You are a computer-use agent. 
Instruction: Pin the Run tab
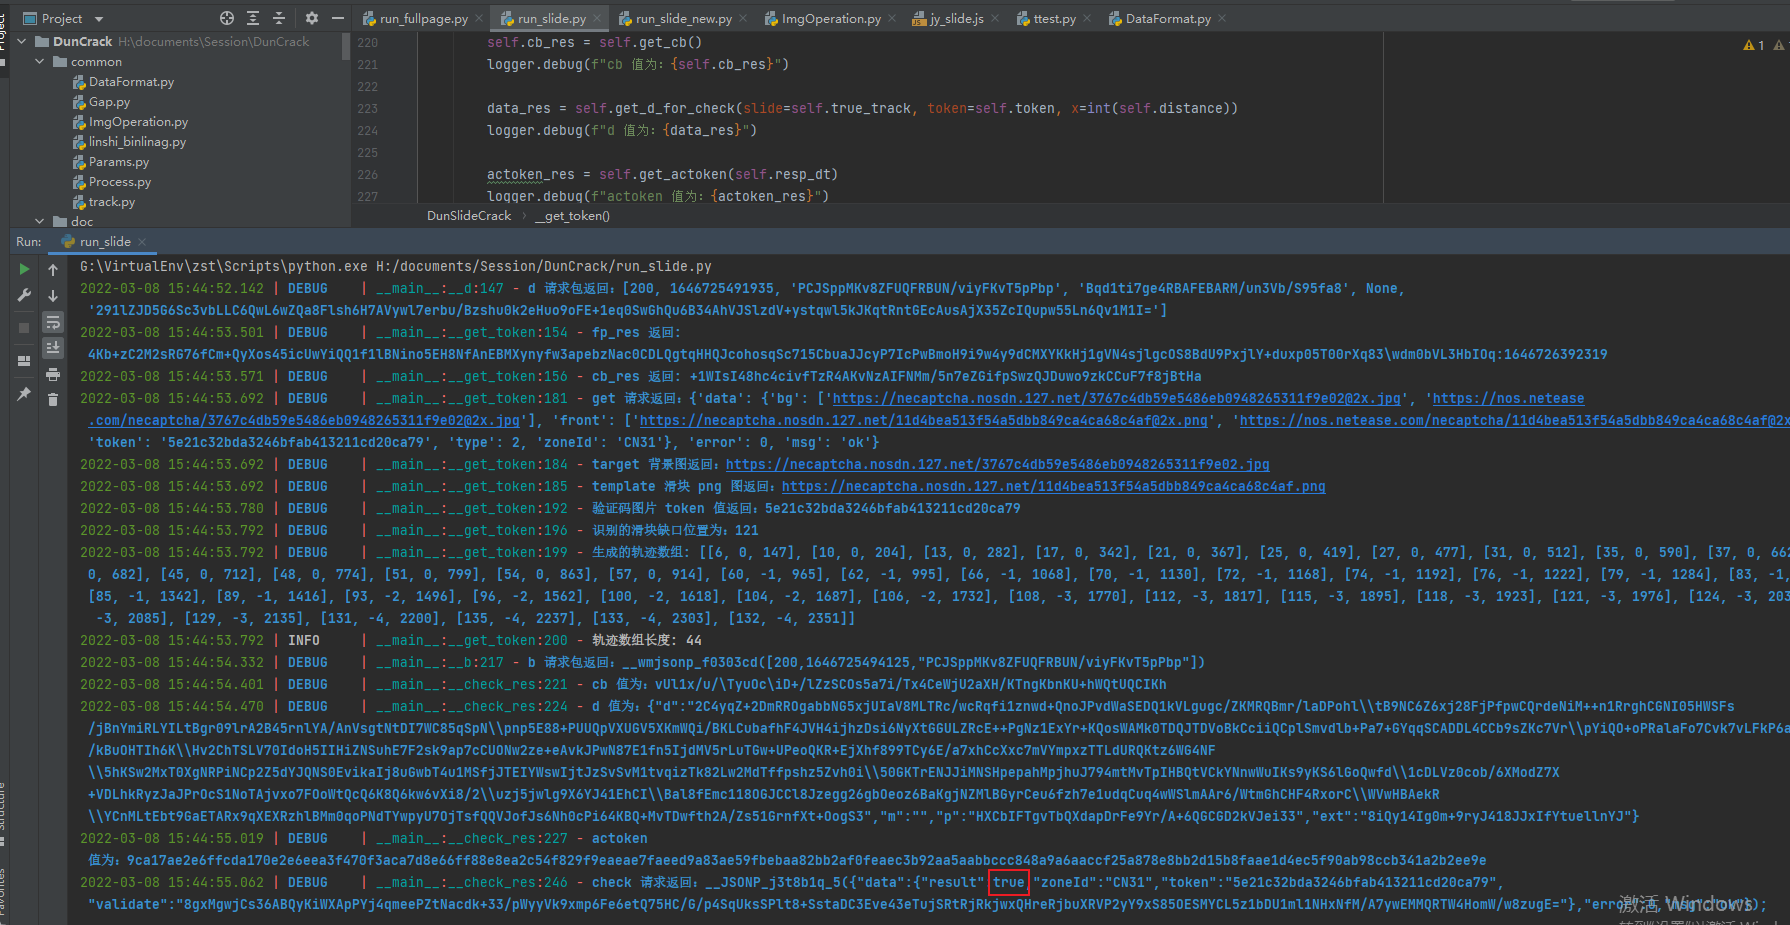click(24, 395)
